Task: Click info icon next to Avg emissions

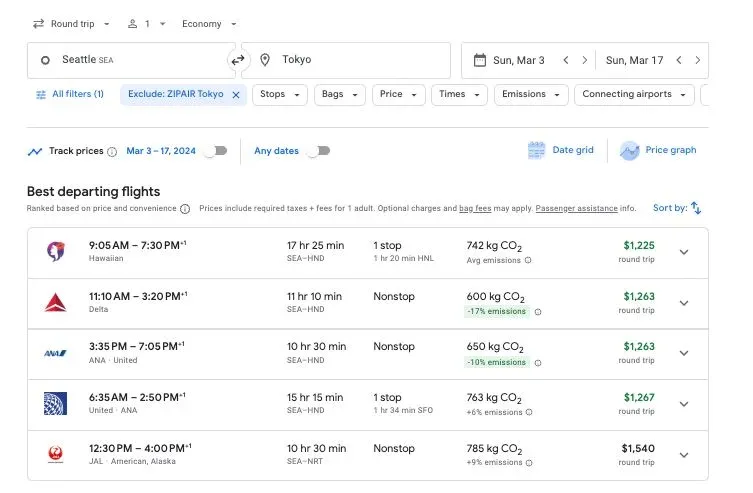Action: coord(528,260)
